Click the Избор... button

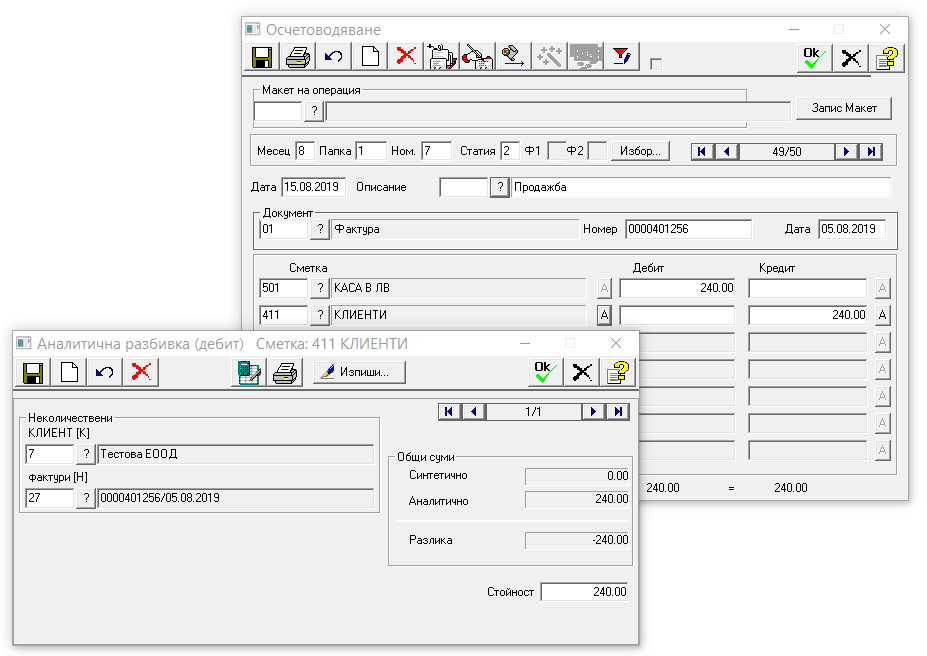[x=640, y=151]
